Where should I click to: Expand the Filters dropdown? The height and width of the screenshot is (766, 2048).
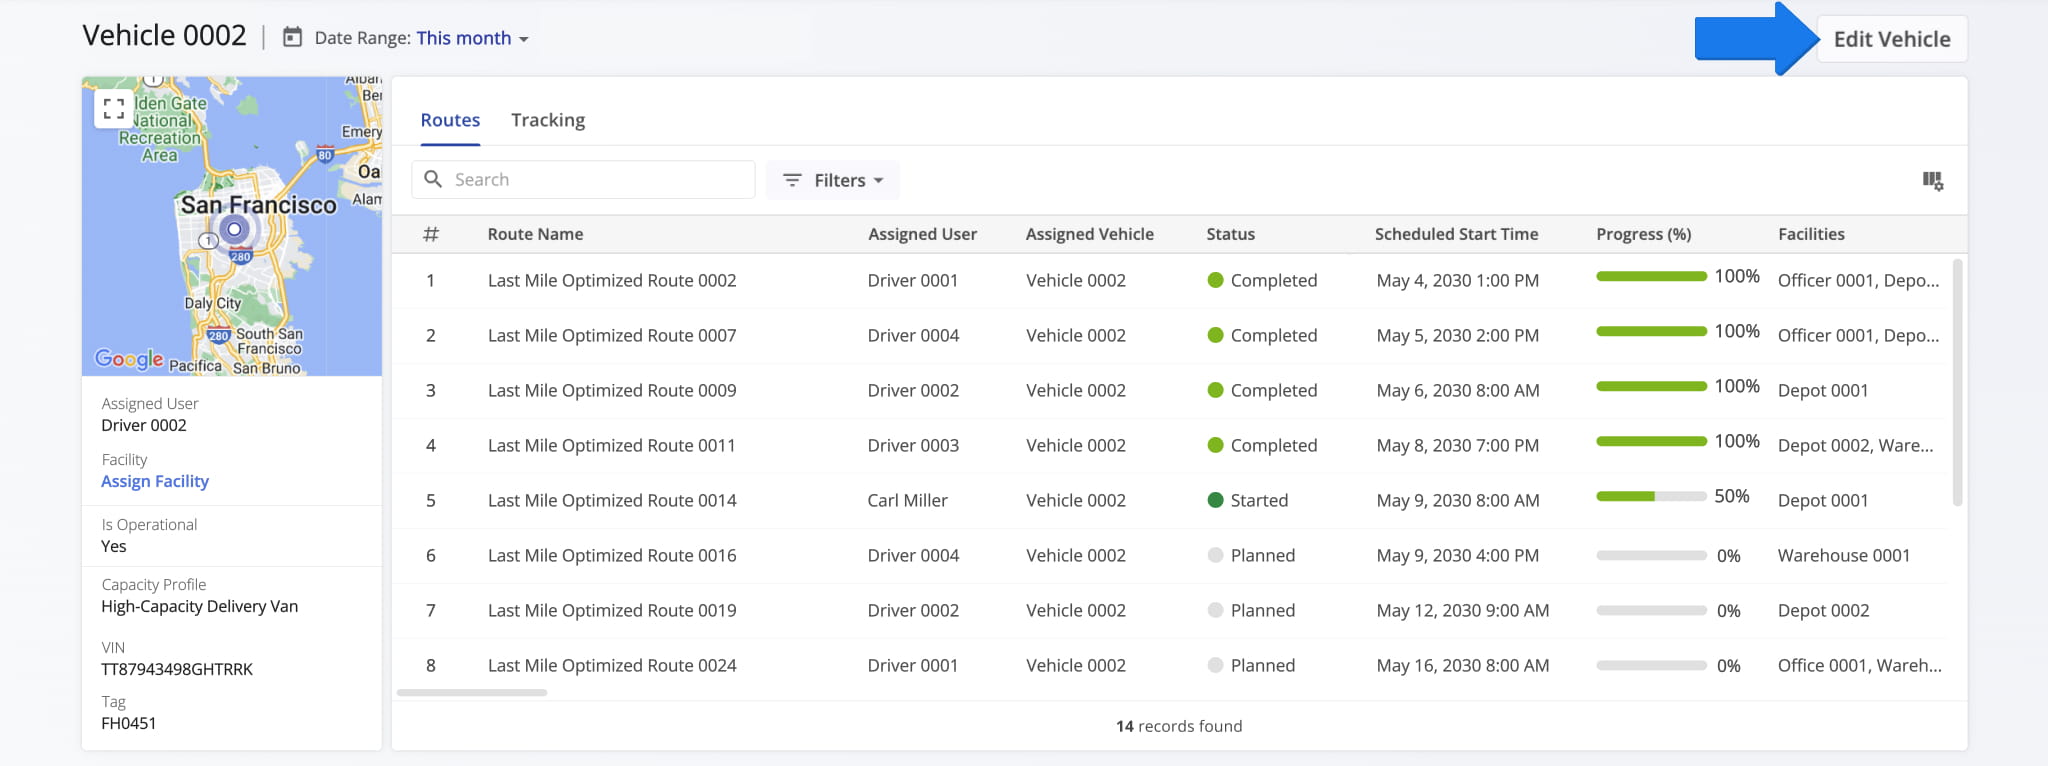click(833, 180)
